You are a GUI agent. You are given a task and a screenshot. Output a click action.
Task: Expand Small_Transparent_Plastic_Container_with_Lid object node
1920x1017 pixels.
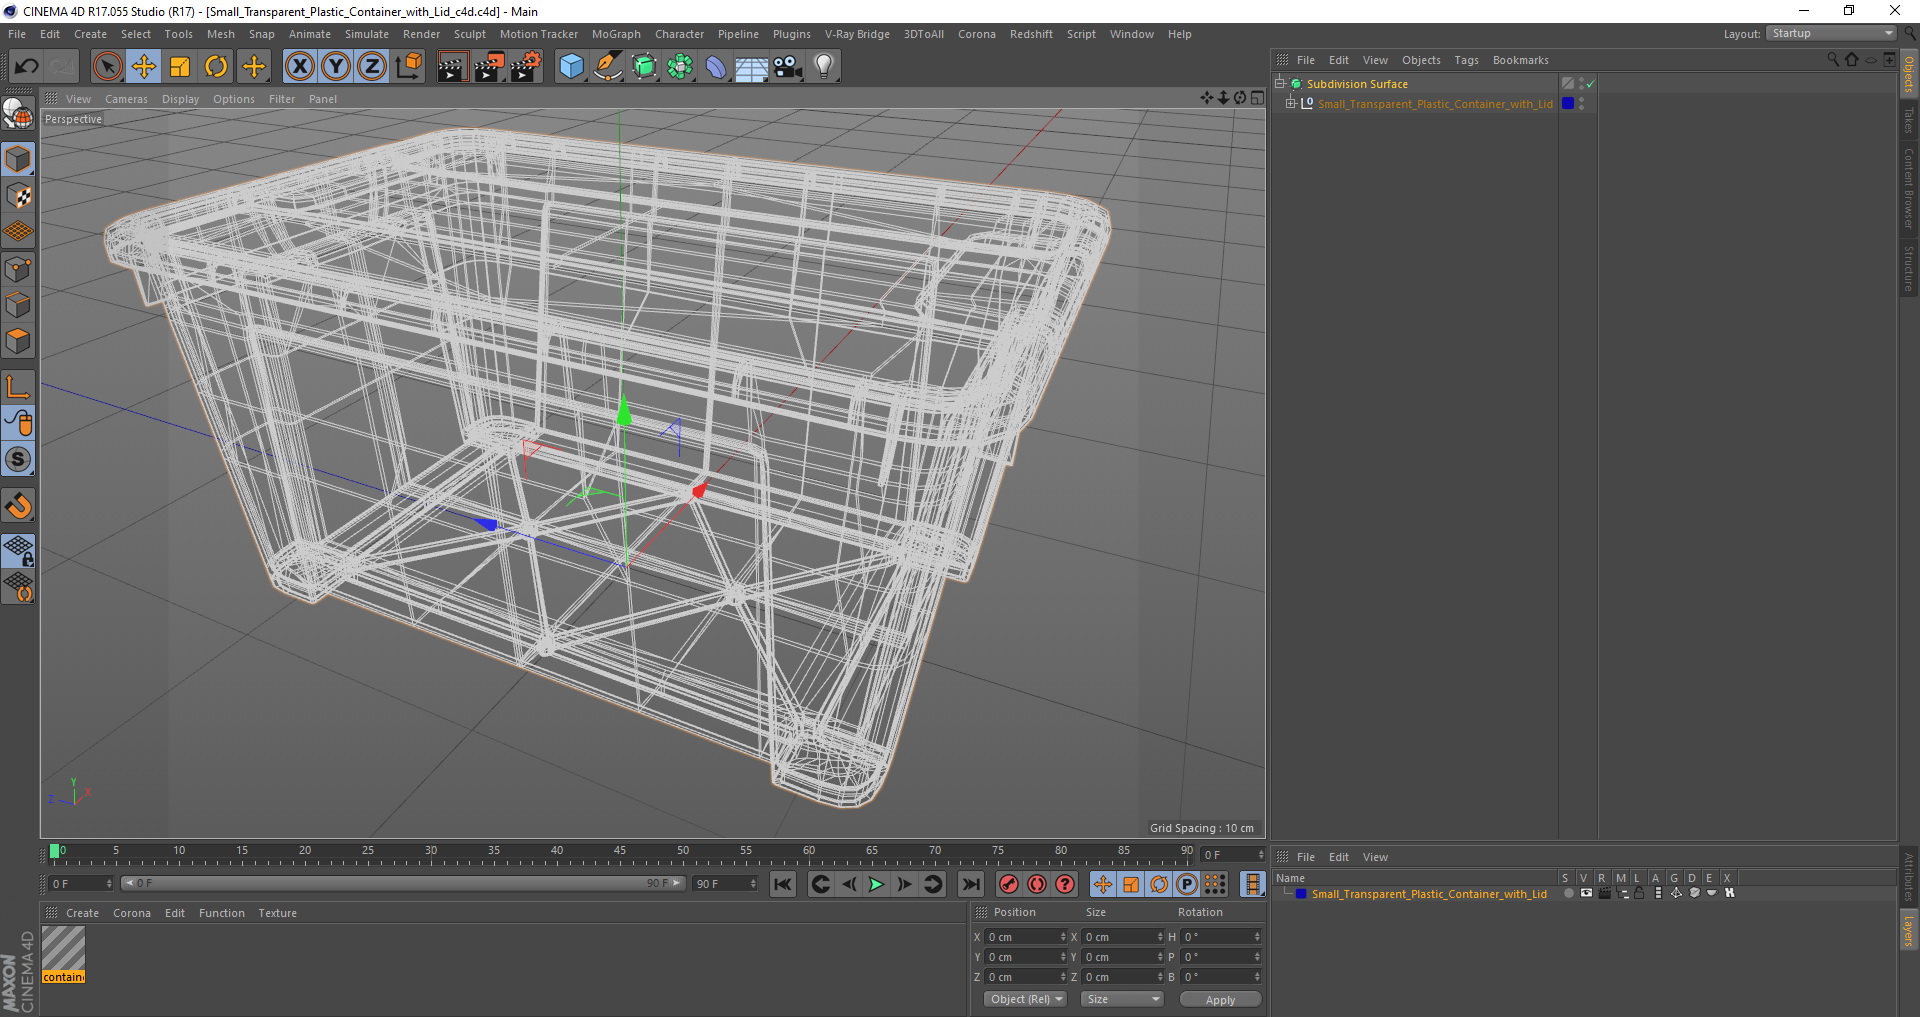(x=1291, y=104)
